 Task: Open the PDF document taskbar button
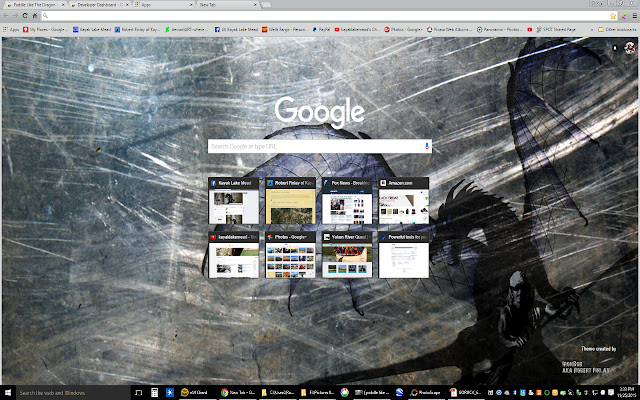coord(465,393)
